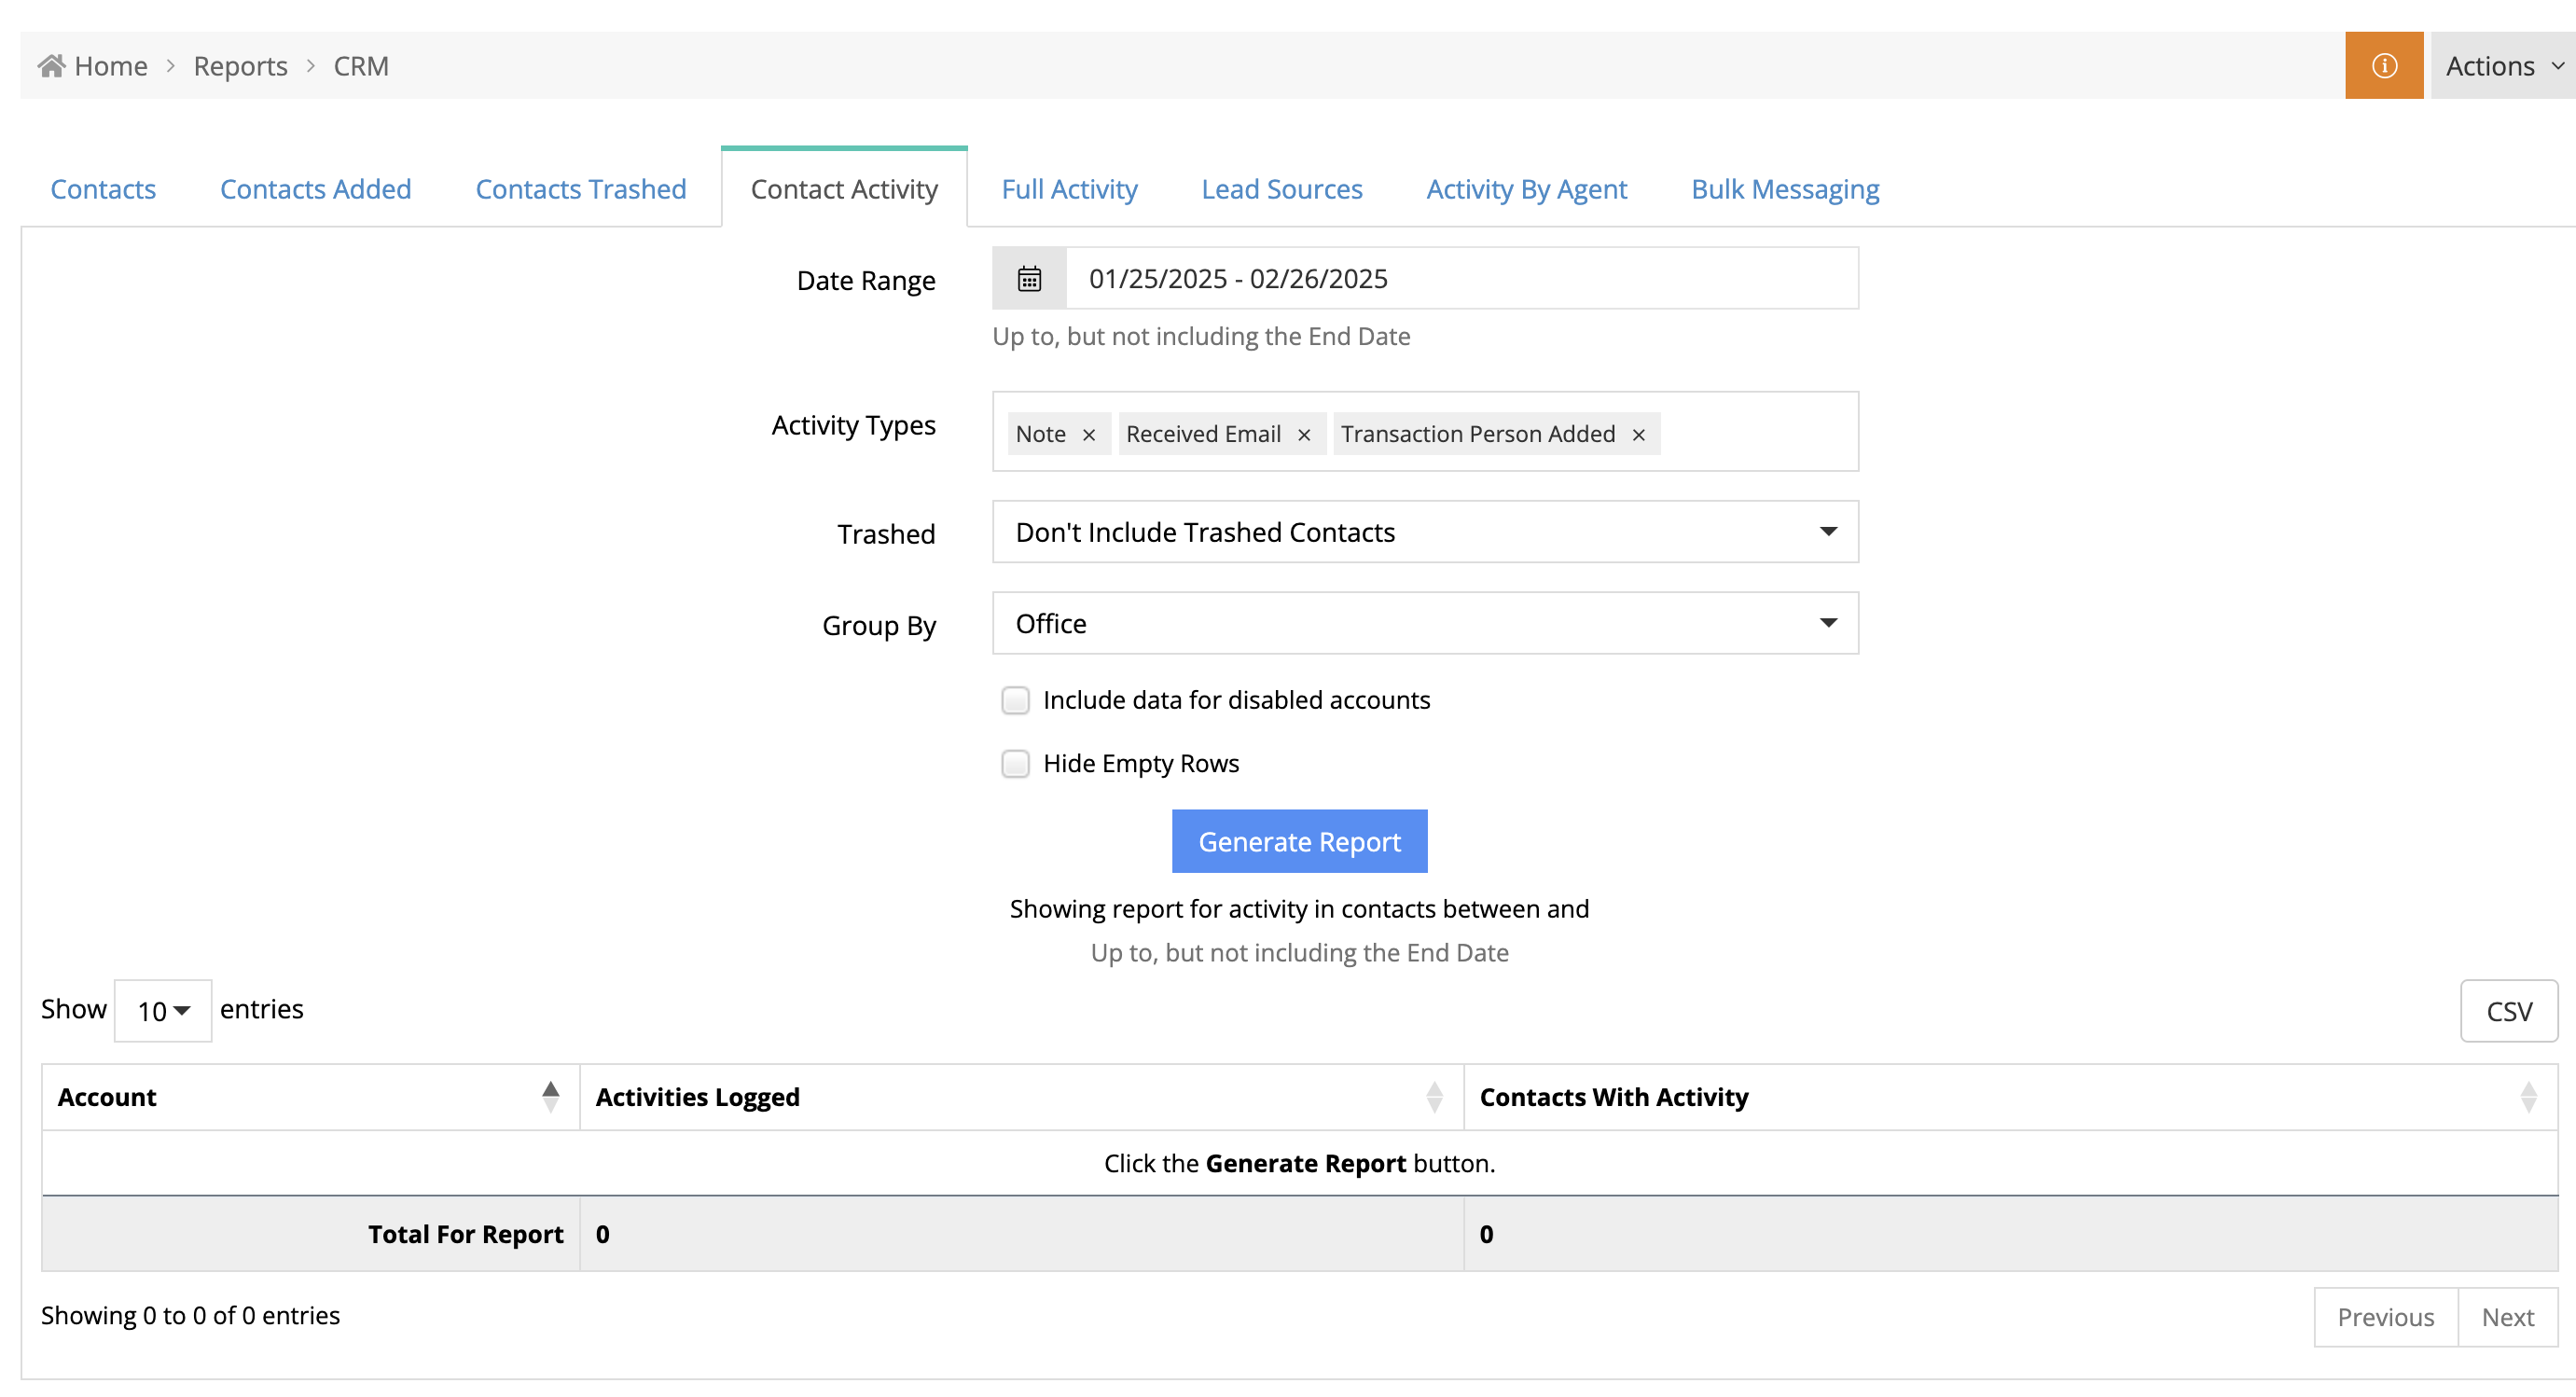Open the Trashed contacts dropdown
The height and width of the screenshot is (1397, 2576).
1424,532
